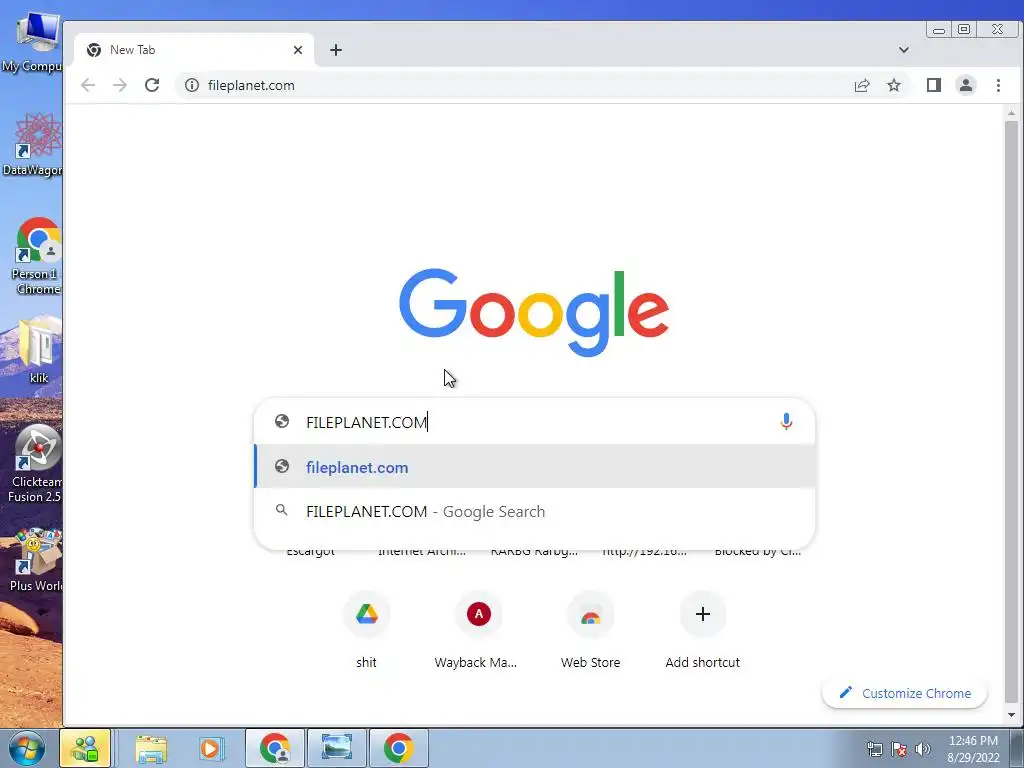Select the My Computer desktop icon

click(x=33, y=41)
